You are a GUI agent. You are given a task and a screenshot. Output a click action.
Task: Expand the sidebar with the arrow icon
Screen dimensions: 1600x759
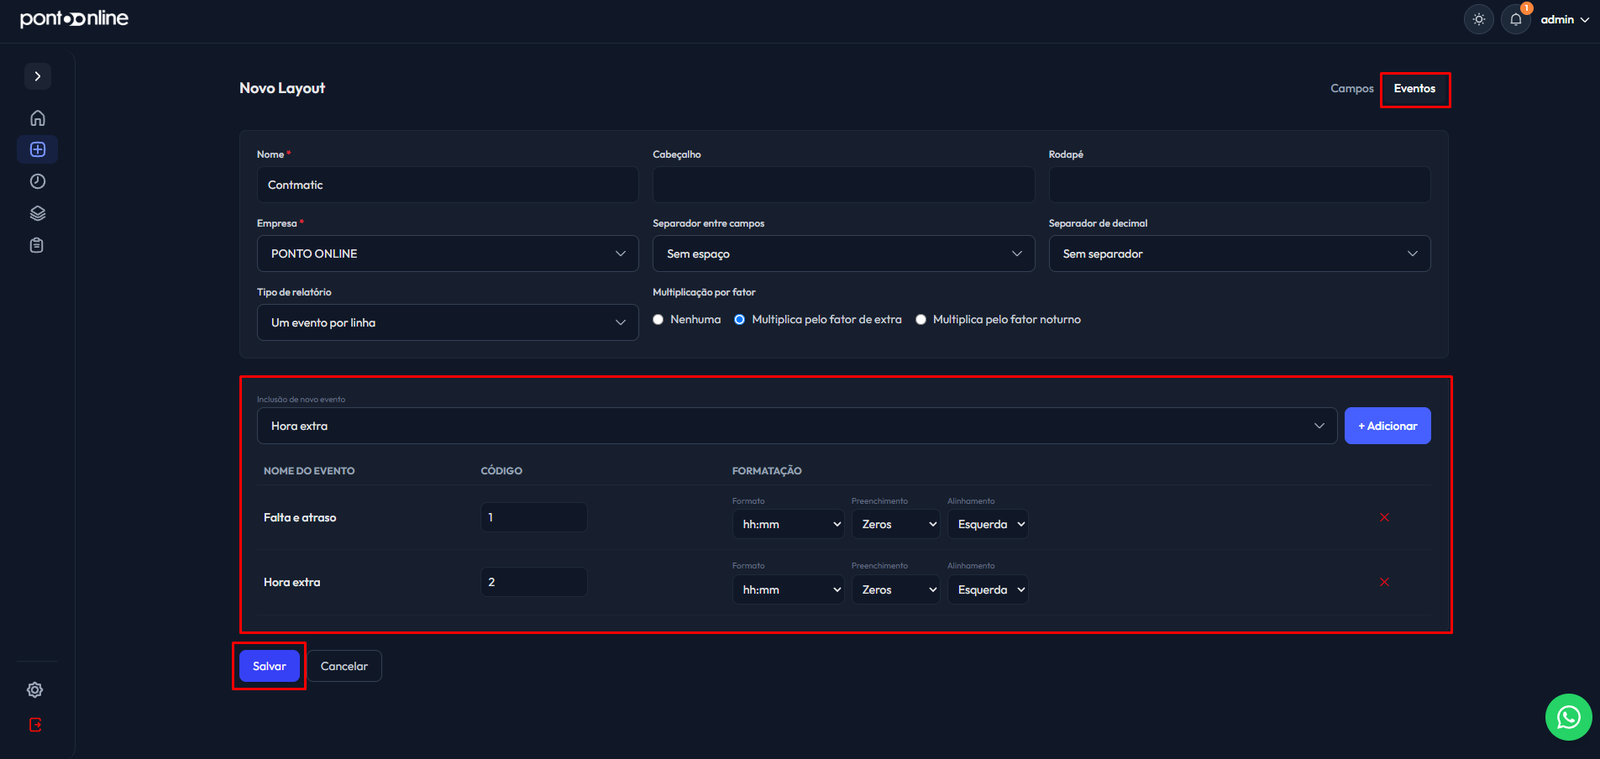(x=37, y=76)
